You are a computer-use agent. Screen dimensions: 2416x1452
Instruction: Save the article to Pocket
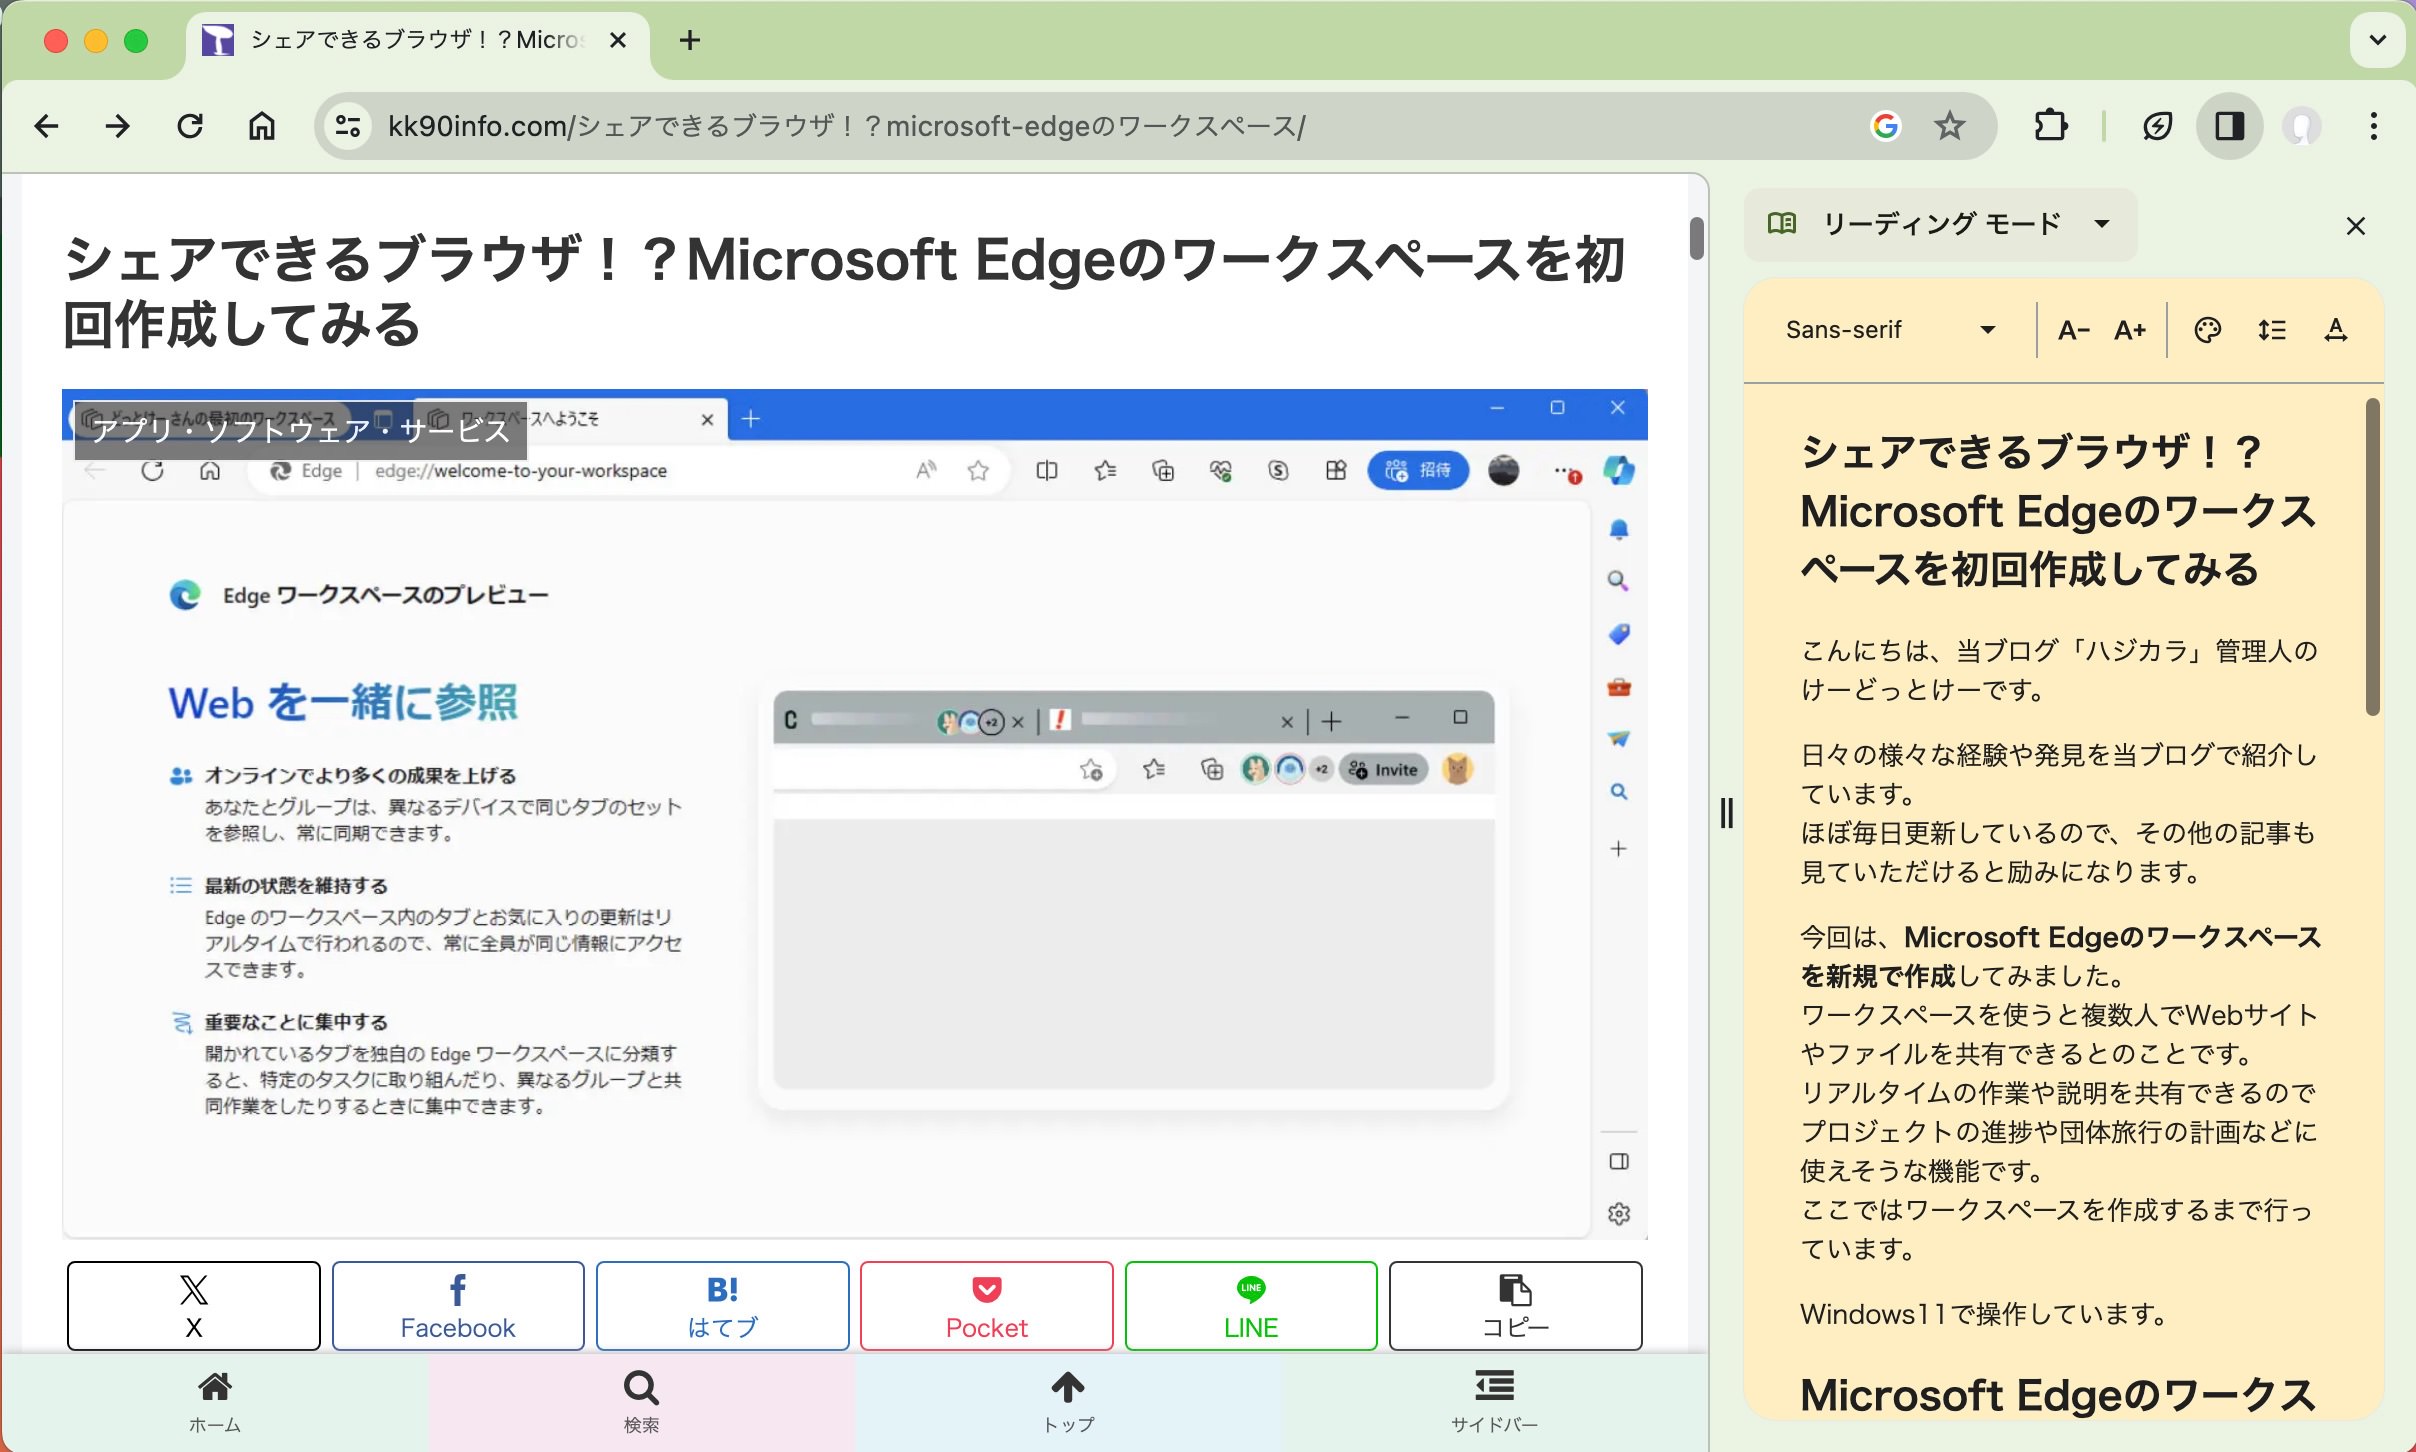tap(987, 1306)
